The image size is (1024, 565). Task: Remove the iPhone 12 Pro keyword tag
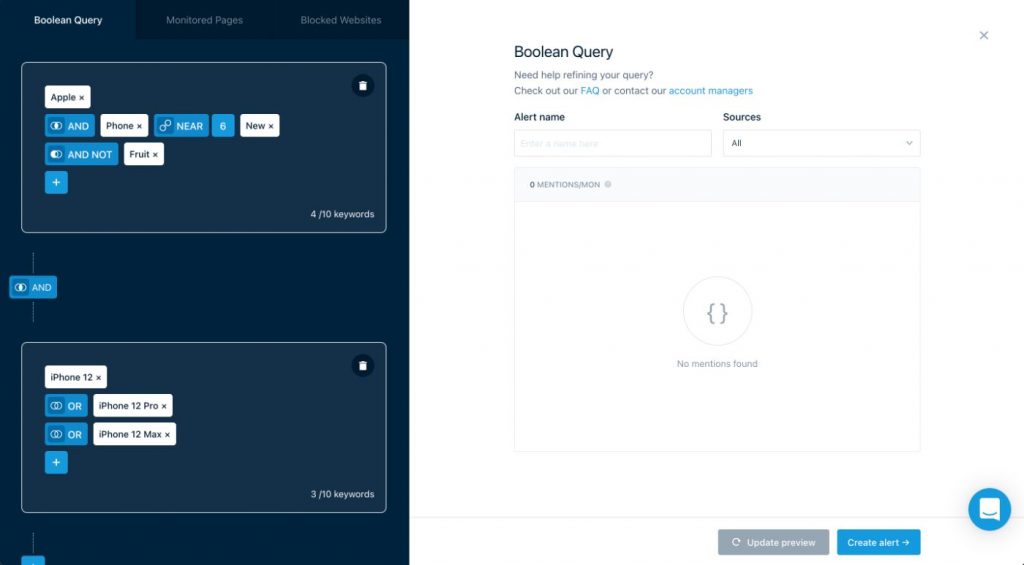click(x=164, y=406)
